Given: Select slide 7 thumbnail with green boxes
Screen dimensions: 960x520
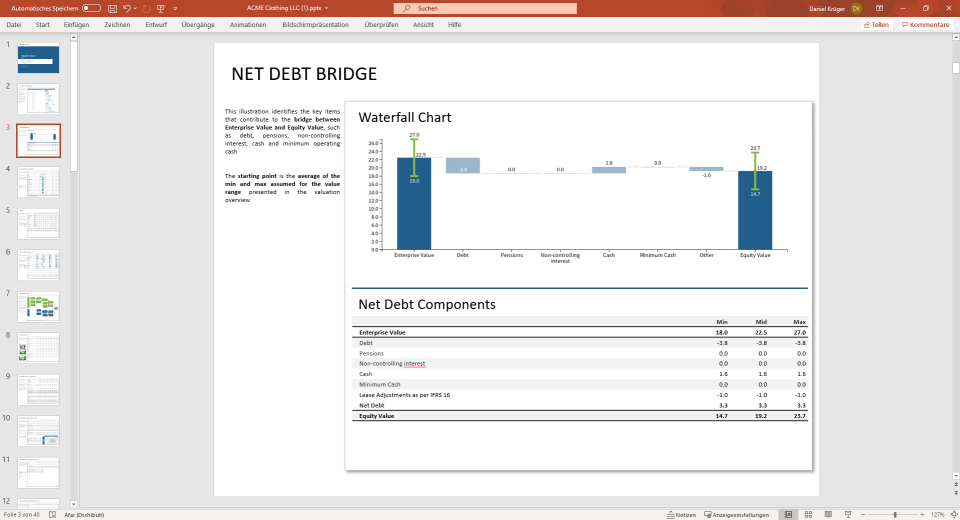Looking at the screenshot, I should point(39,307).
